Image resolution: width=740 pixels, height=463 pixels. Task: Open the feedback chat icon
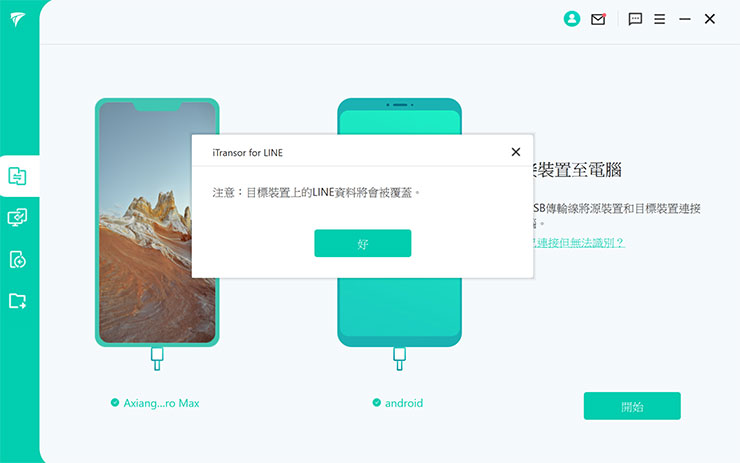[x=635, y=19]
